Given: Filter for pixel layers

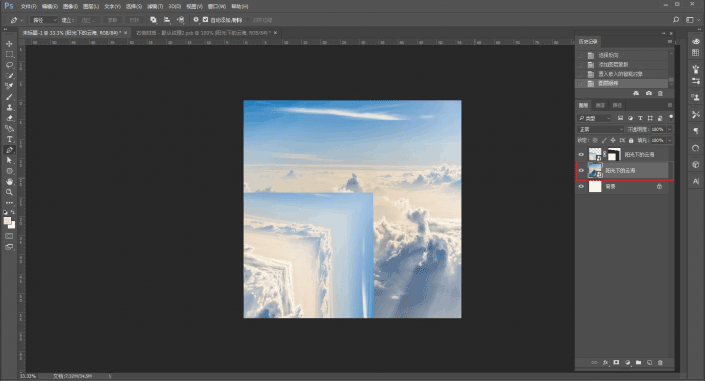Looking at the screenshot, I should click(x=620, y=118).
